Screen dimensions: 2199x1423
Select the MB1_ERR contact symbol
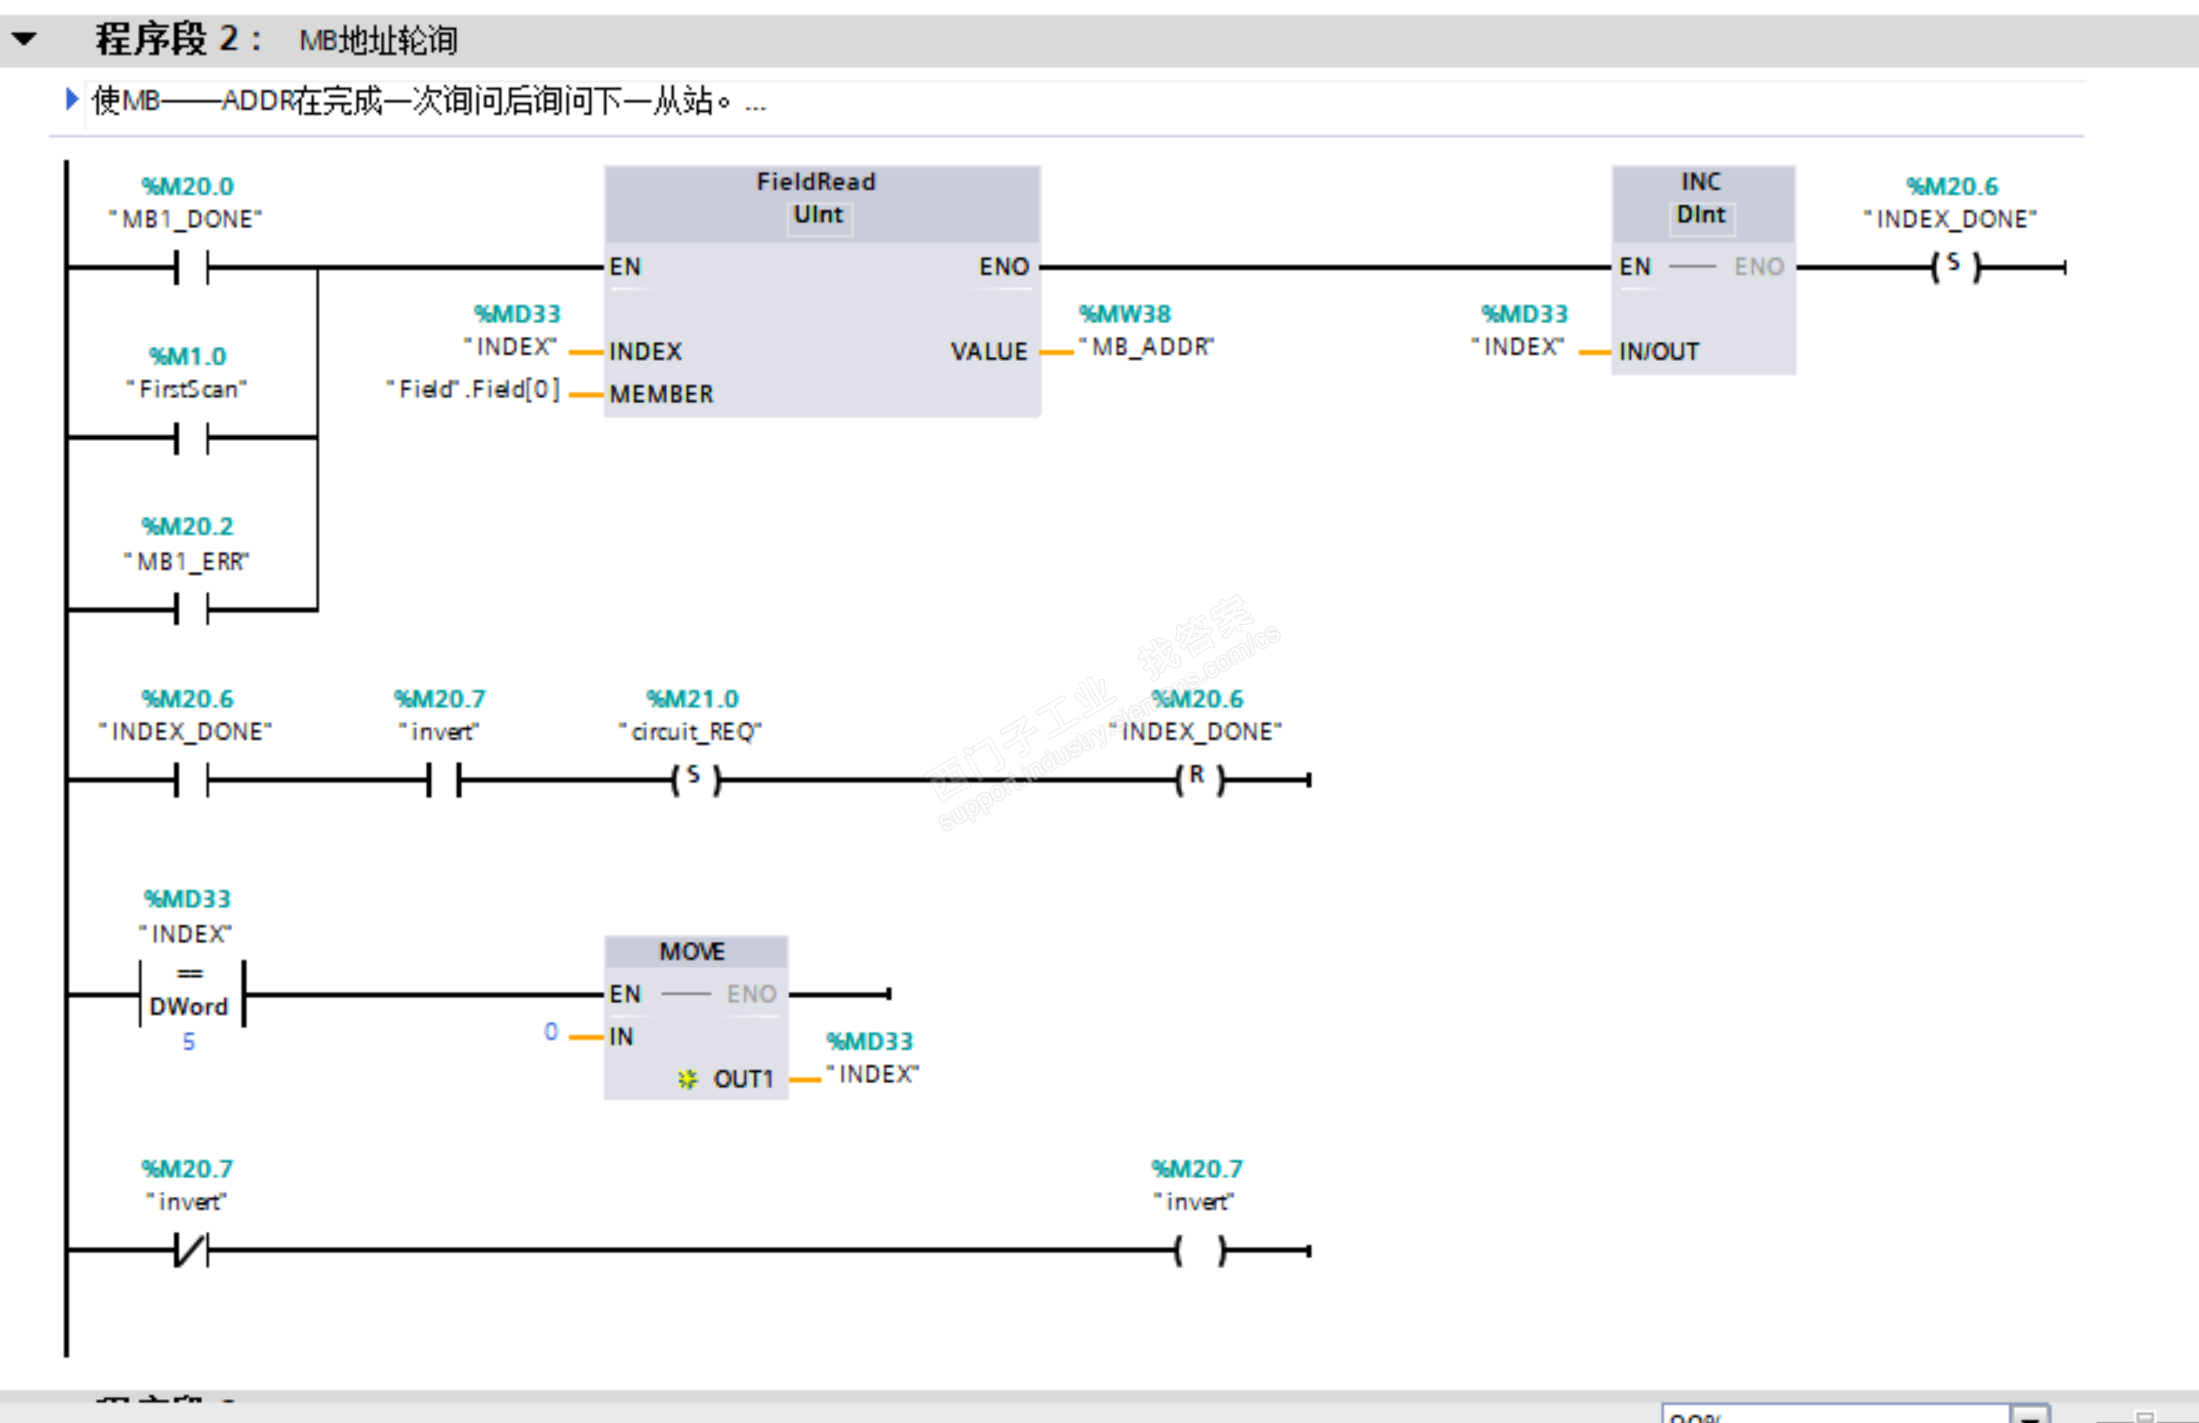tap(191, 607)
